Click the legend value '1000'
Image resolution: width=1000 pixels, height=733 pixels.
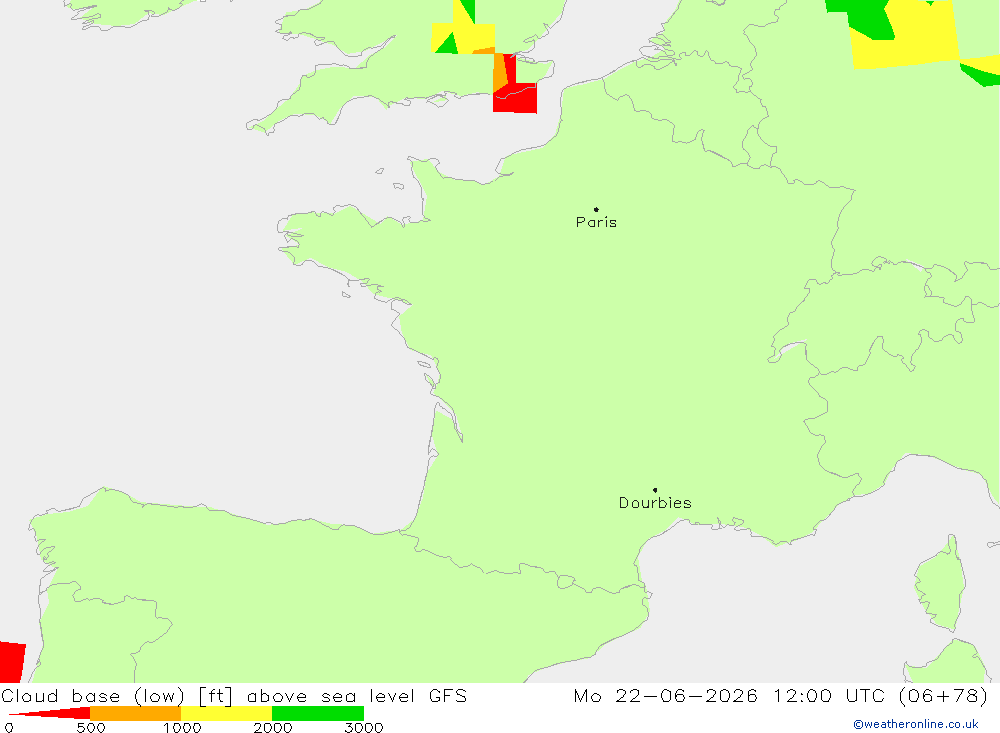182,728
